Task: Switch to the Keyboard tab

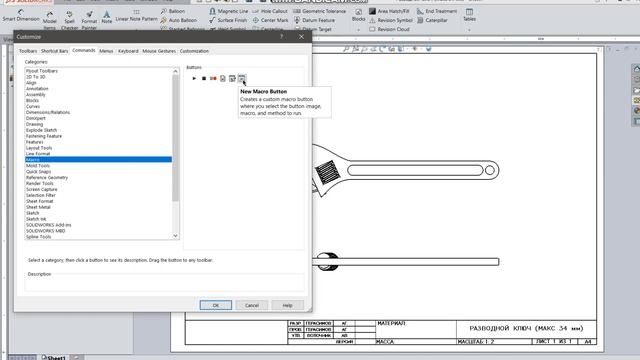Action: [128, 51]
